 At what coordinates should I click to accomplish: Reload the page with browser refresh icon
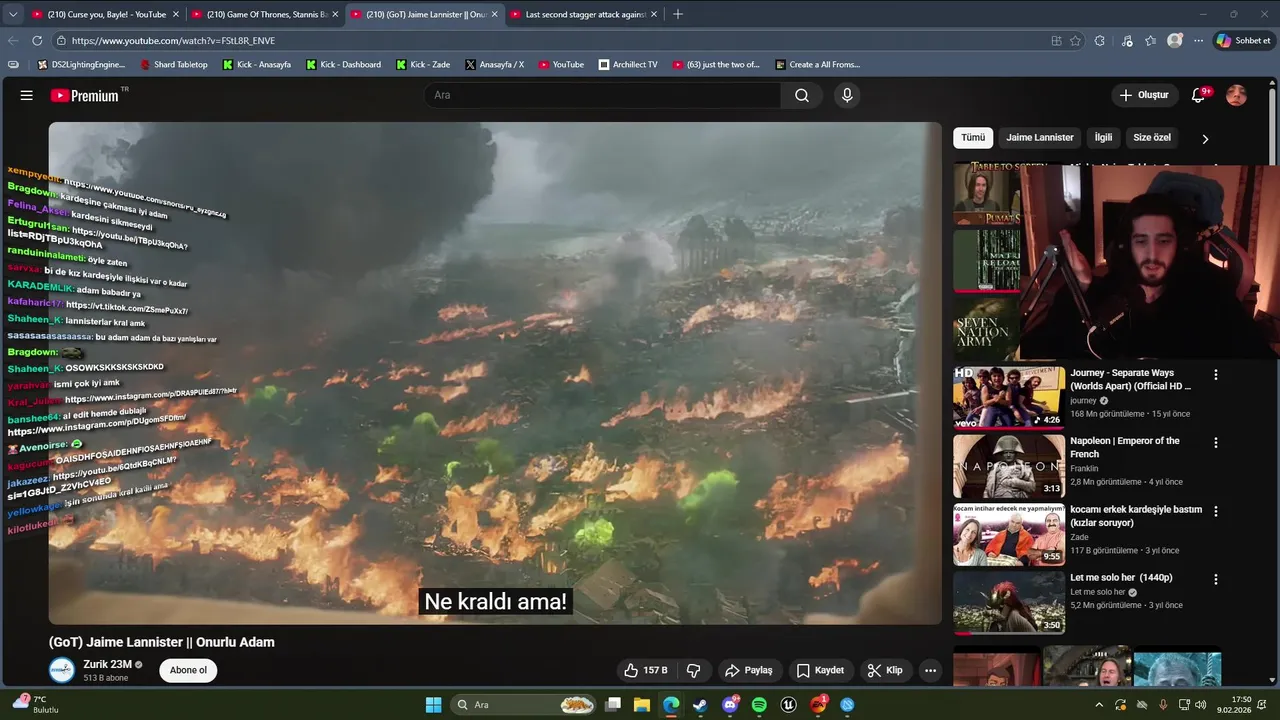(x=37, y=41)
